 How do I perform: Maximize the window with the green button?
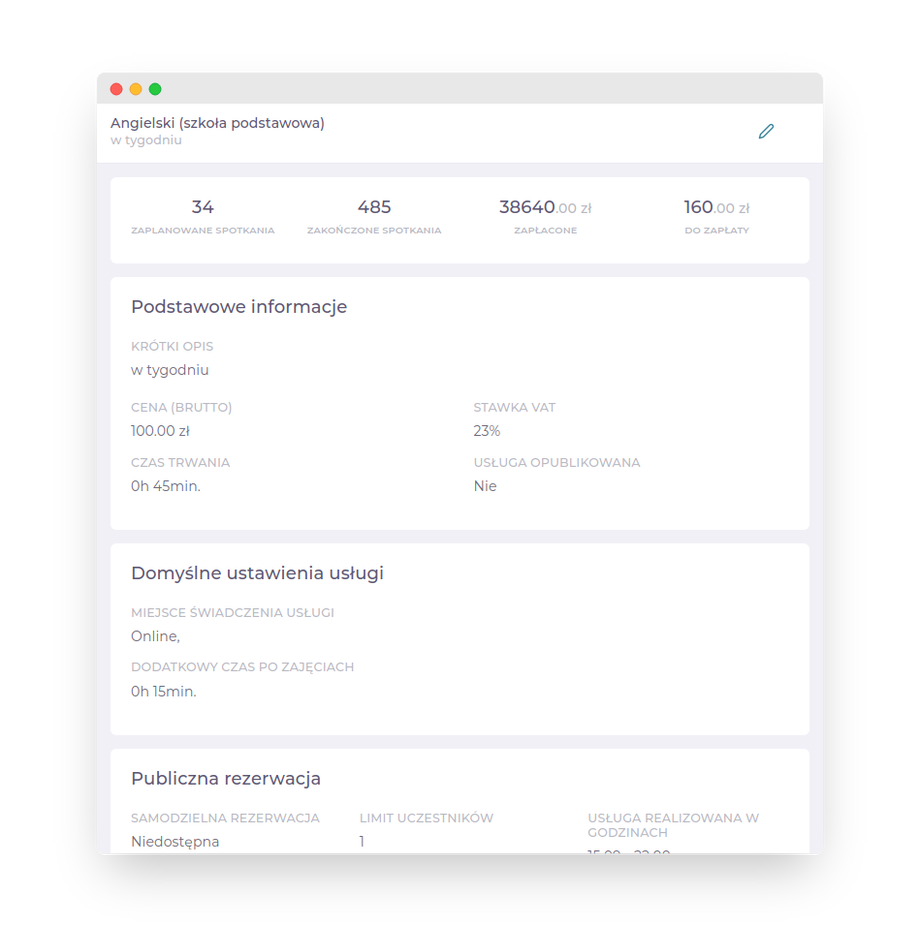pos(155,89)
